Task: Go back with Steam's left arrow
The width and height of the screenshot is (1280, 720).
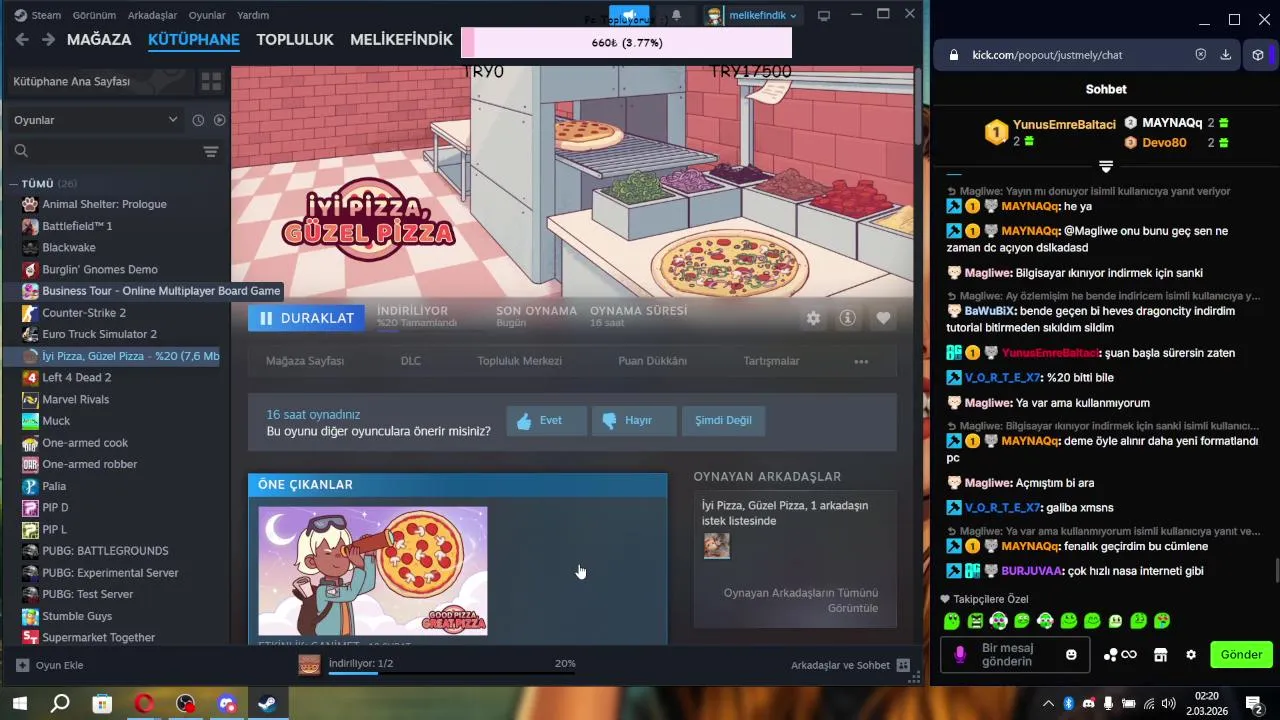Action: pyautogui.click(x=22, y=39)
